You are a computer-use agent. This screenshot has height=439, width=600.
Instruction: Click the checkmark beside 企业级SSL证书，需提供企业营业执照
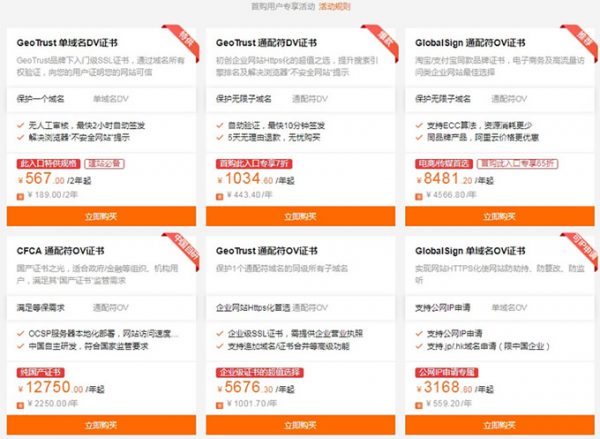pos(220,333)
